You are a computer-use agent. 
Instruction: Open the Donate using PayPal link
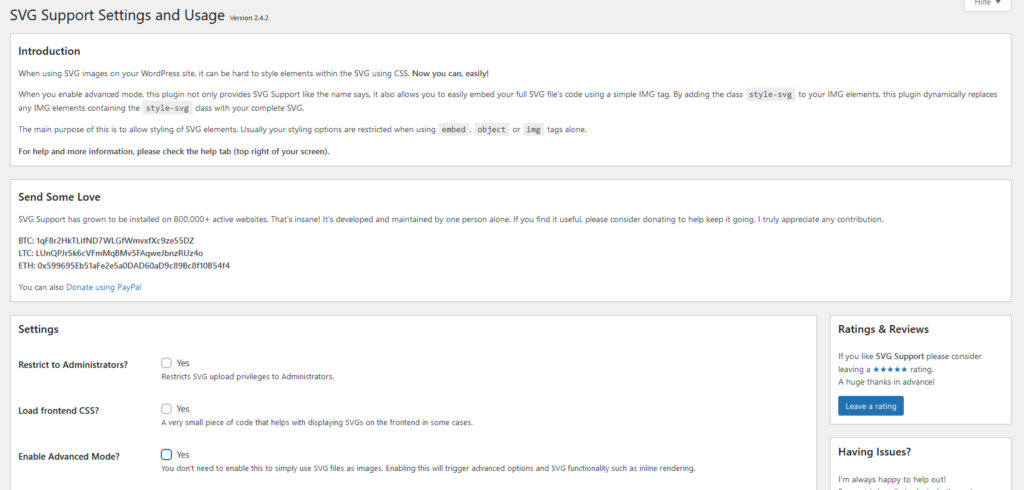coord(104,287)
